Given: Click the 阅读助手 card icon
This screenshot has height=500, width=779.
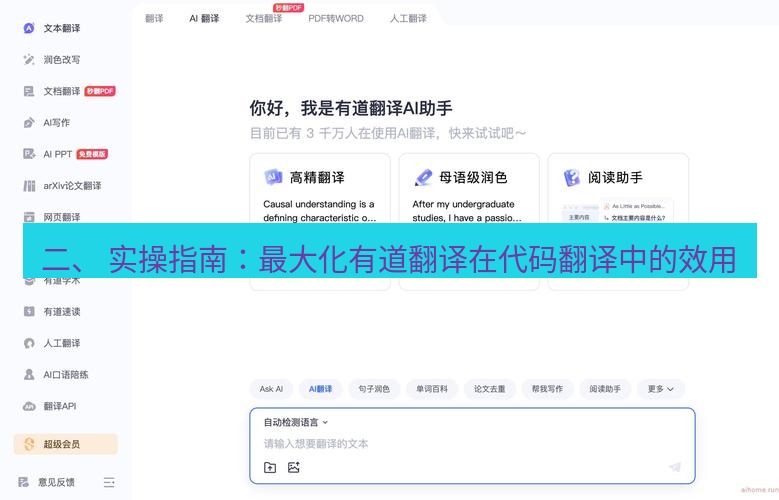Looking at the screenshot, I should tap(572, 177).
